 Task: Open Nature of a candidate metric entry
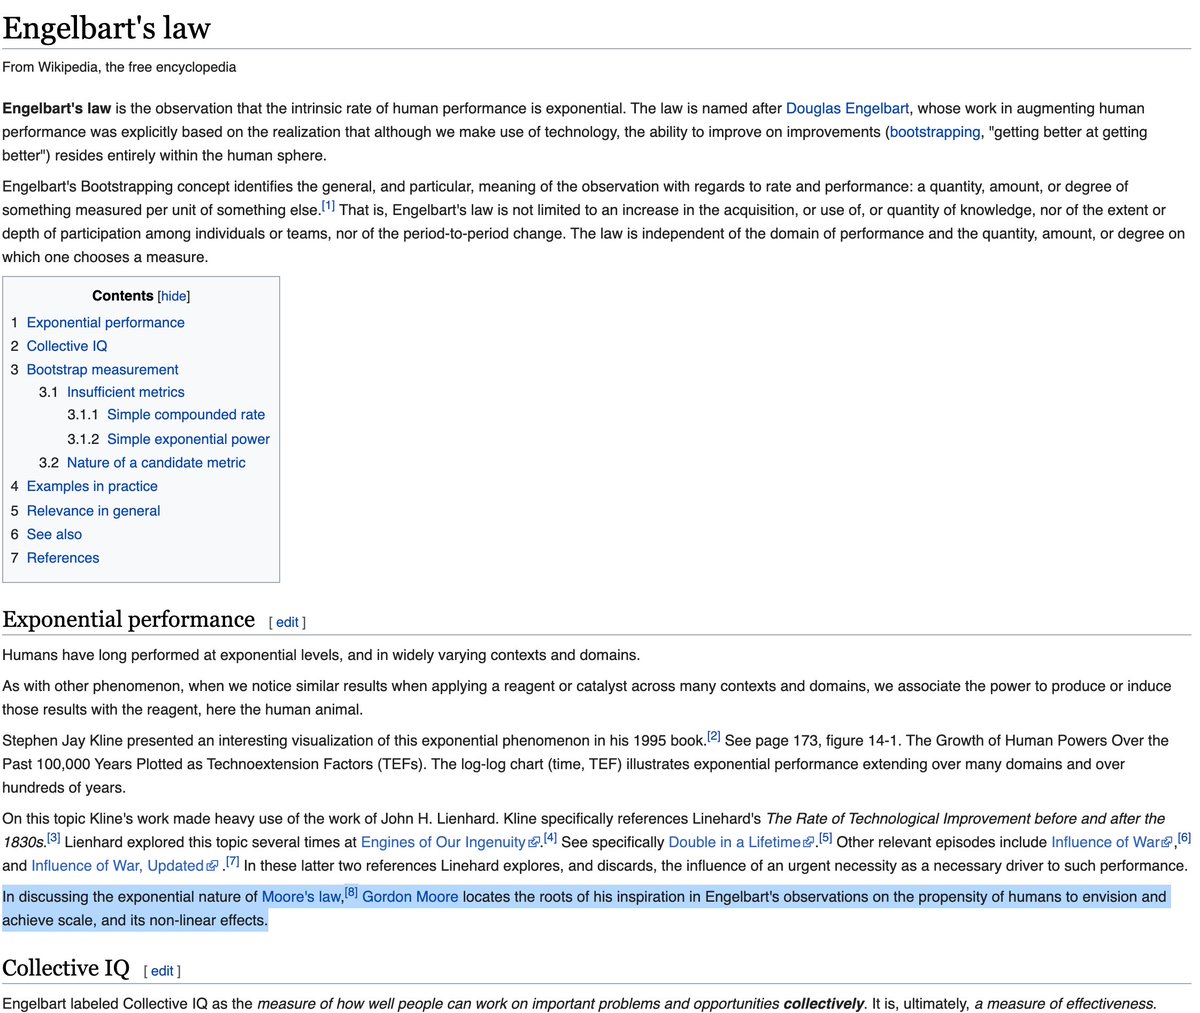click(156, 462)
